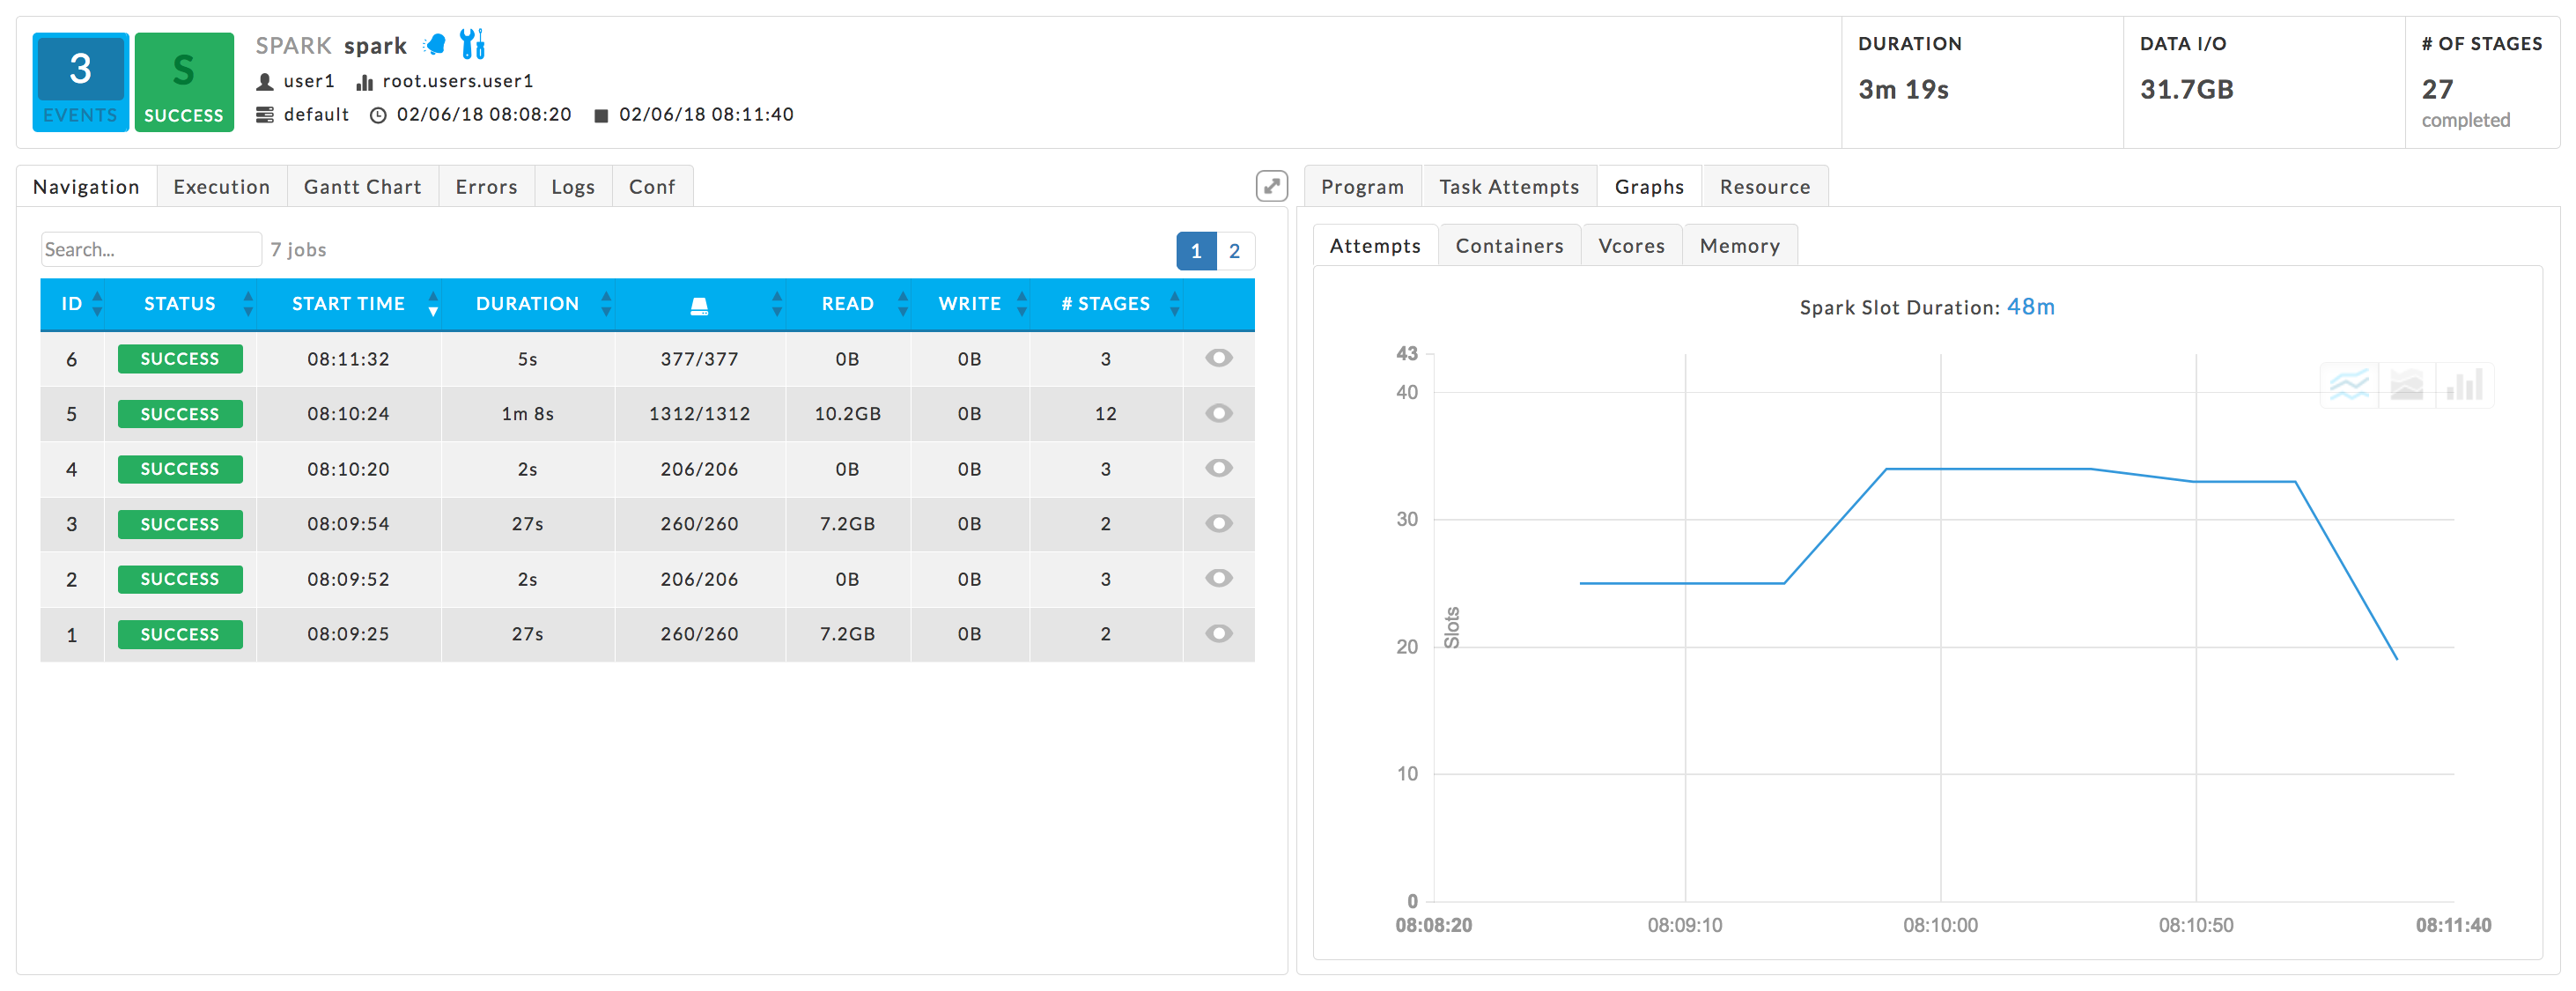The image size is (2576, 991).
Task: Open the Resource tab
Action: [1765, 187]
